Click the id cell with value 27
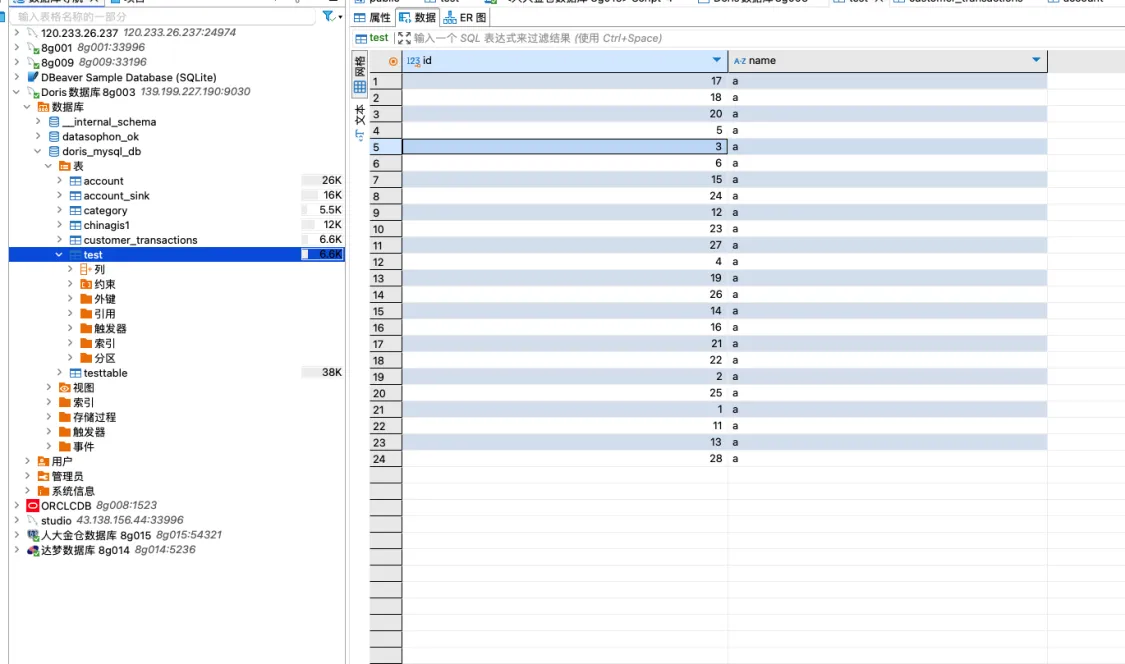 [565, 246]
